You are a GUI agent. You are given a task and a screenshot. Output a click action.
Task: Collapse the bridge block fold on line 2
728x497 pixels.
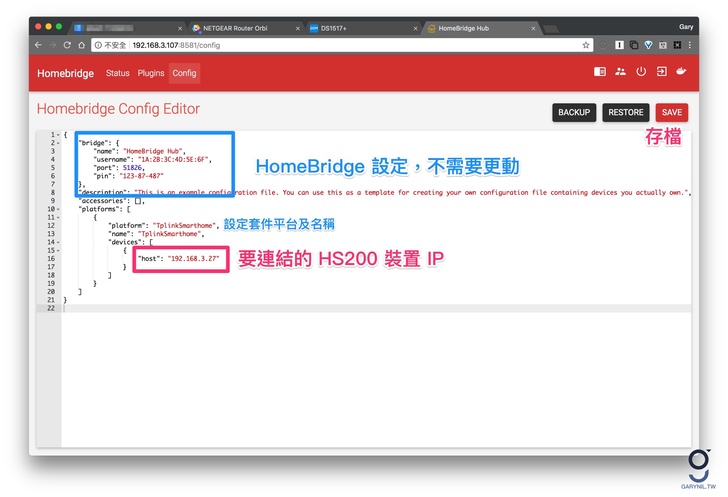58,143
